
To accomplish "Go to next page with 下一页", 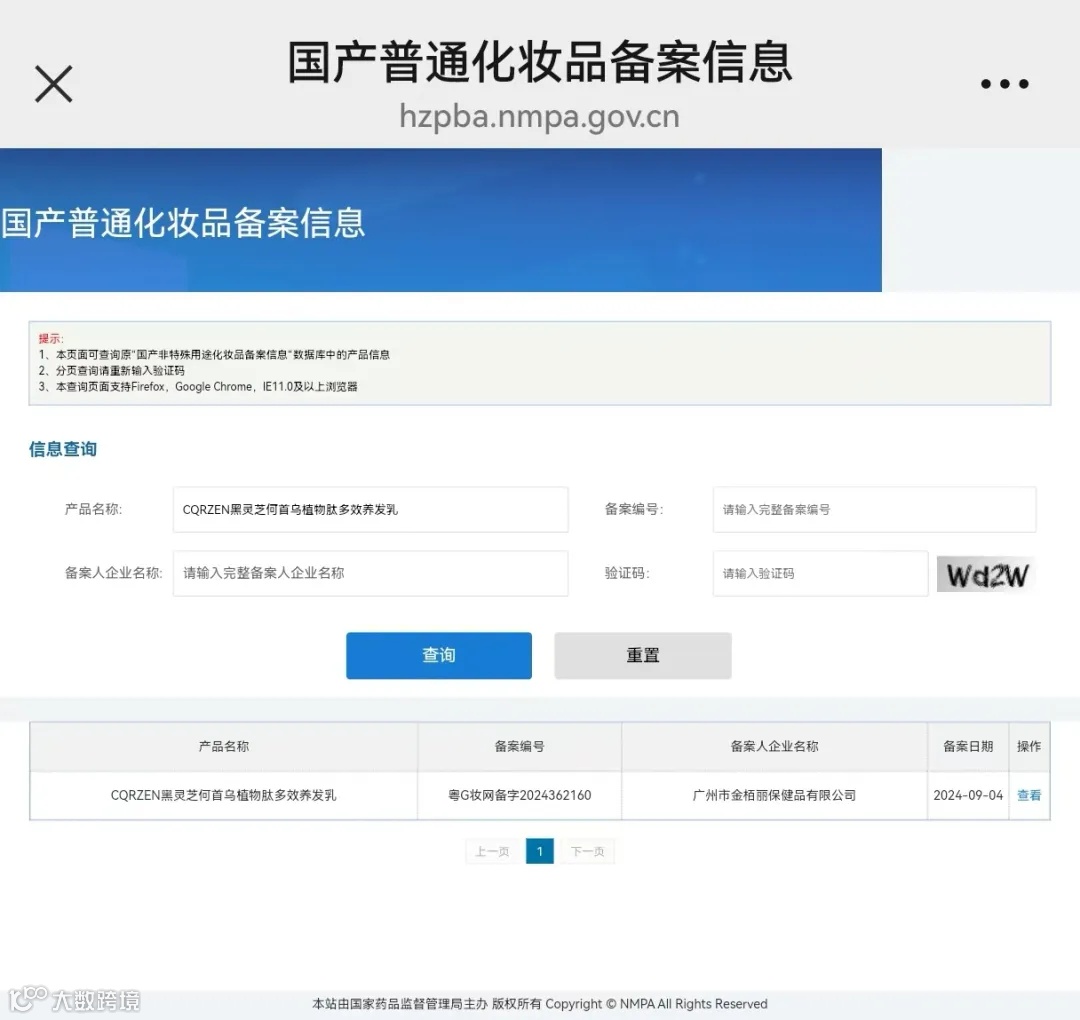I will click(587, 852).
